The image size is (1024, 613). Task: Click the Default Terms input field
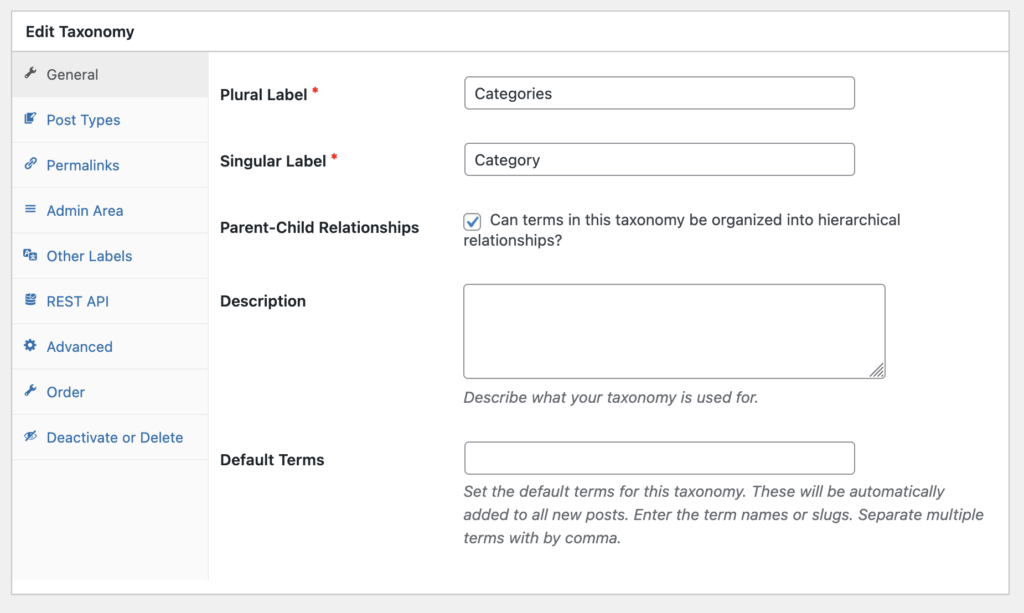(x=659, y=458)
